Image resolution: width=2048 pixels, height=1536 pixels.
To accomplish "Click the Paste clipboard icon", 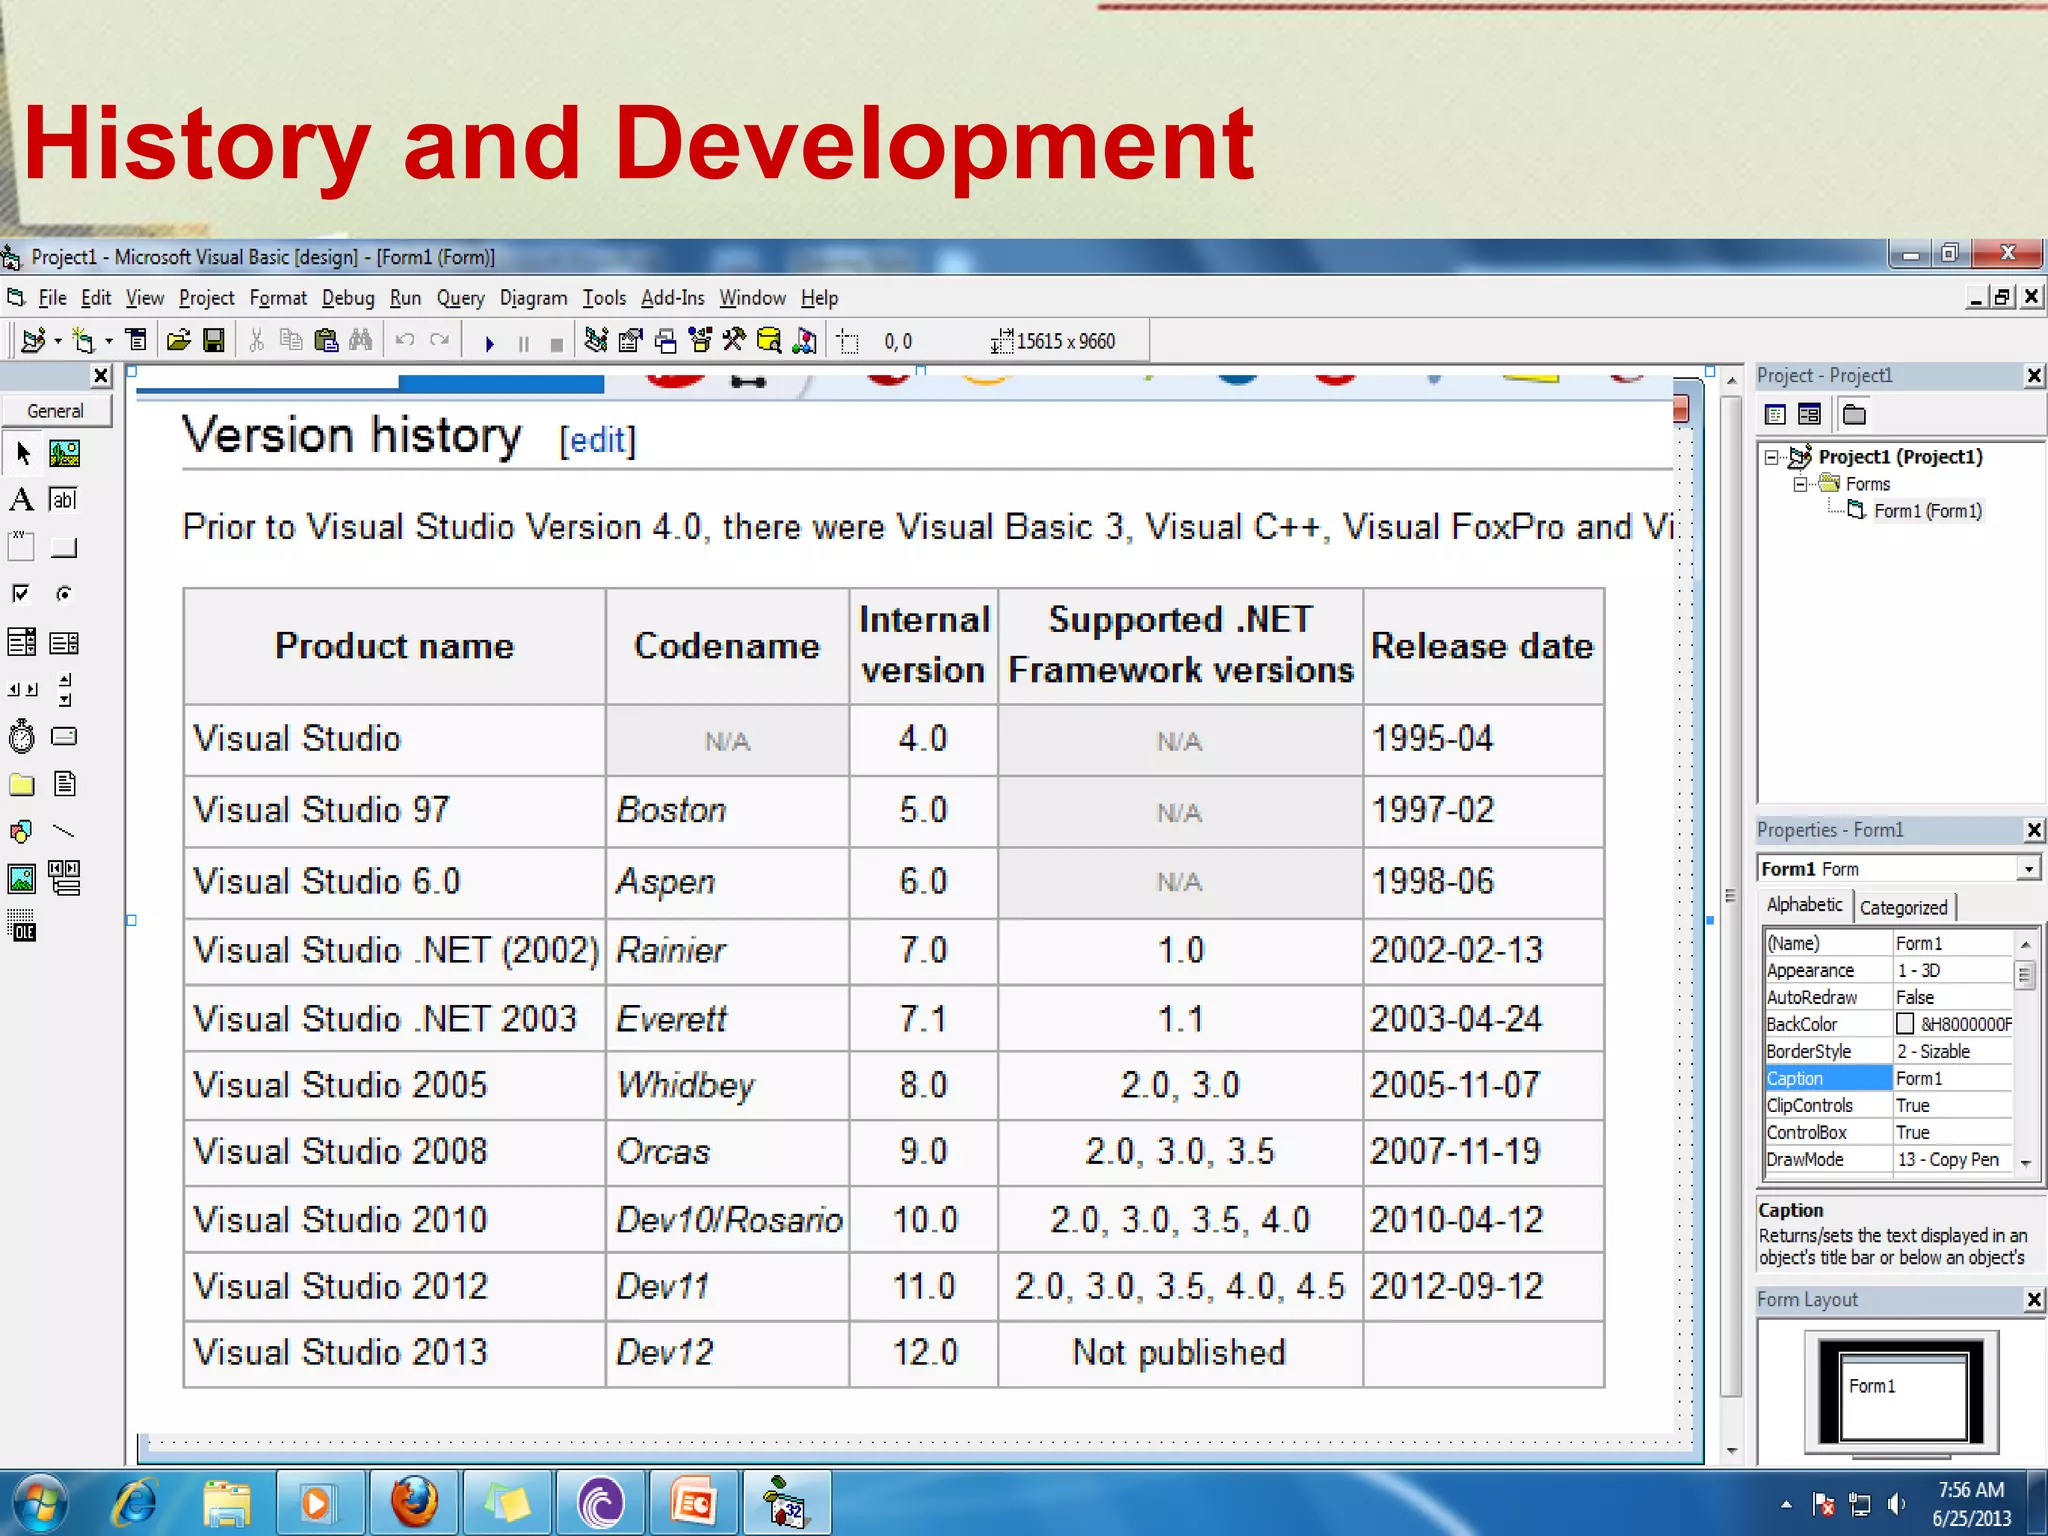I will 326,341.
